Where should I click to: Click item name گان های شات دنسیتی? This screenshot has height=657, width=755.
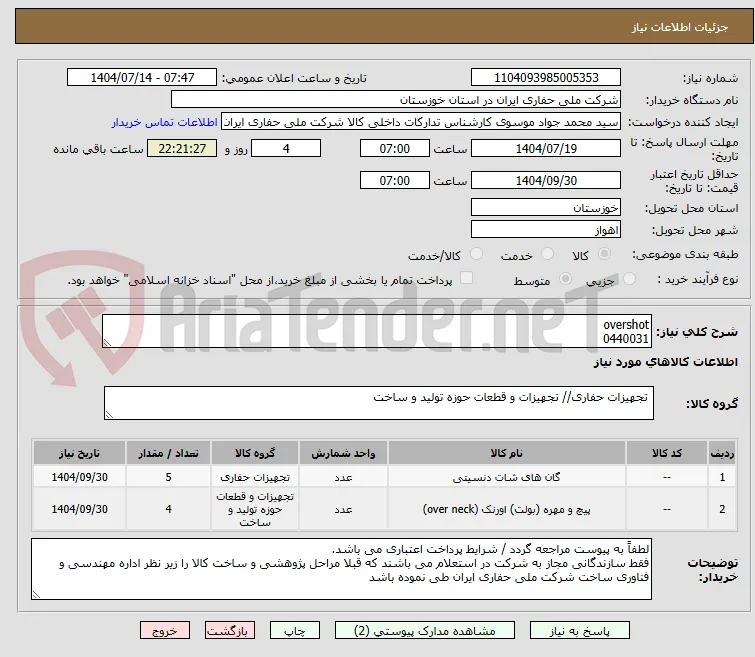pyautogui.click(x=507, y=477)
